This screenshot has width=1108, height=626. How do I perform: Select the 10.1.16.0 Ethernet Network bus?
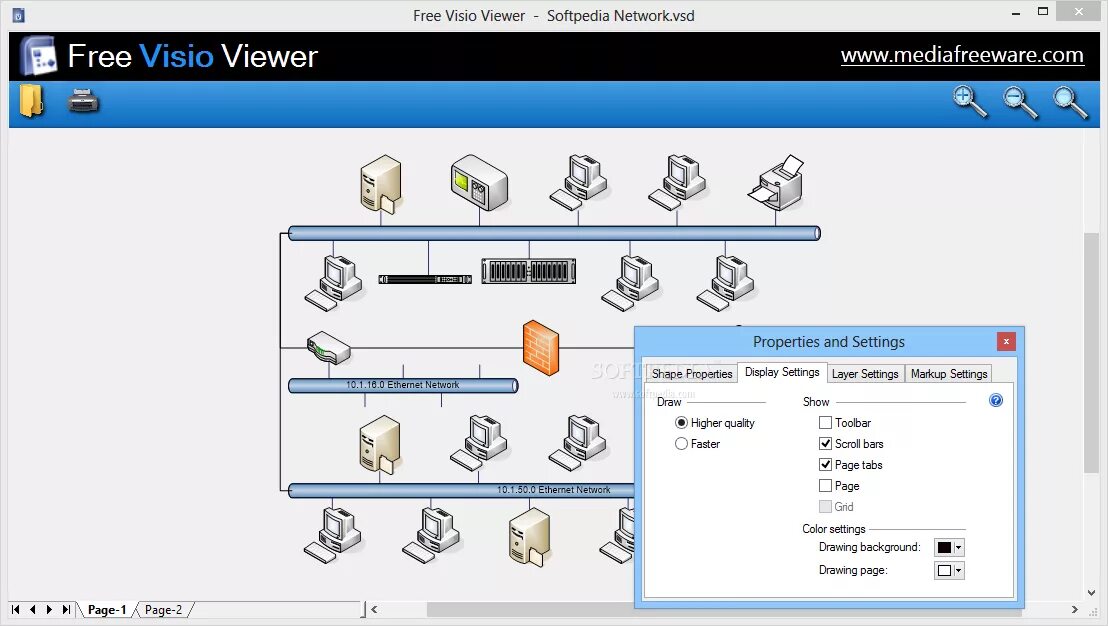pos(403,385)
